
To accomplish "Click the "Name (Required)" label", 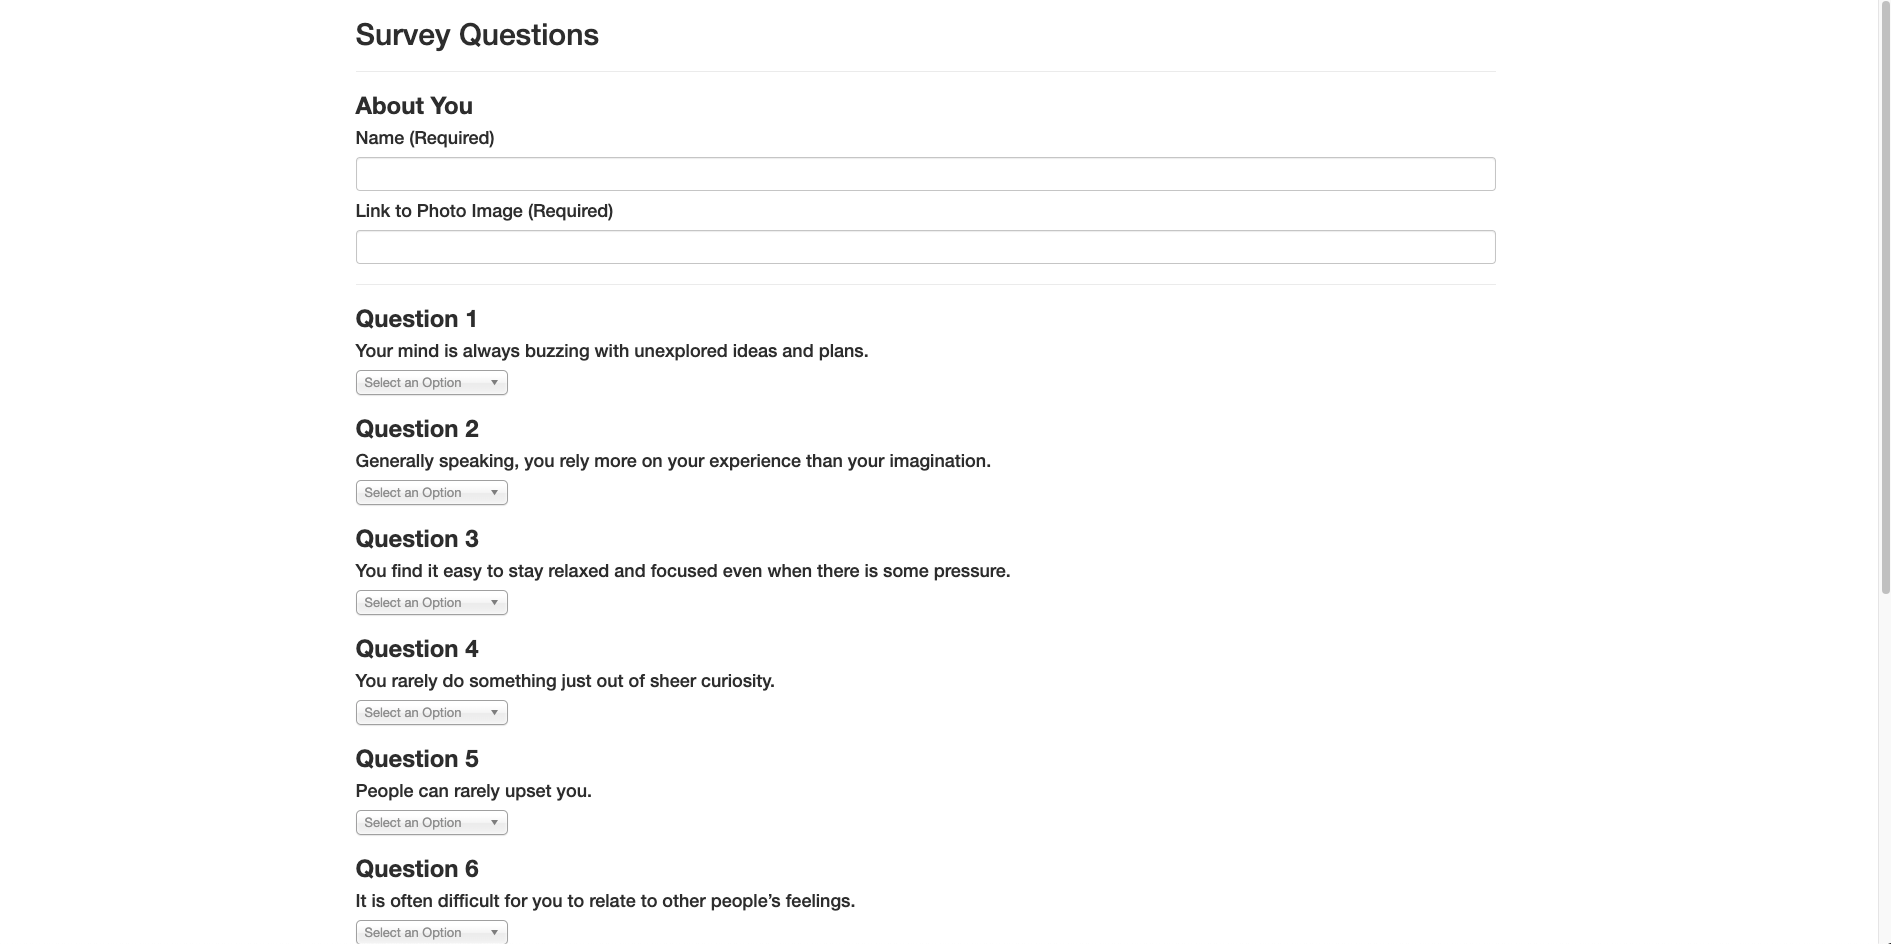I will [425, 138].
